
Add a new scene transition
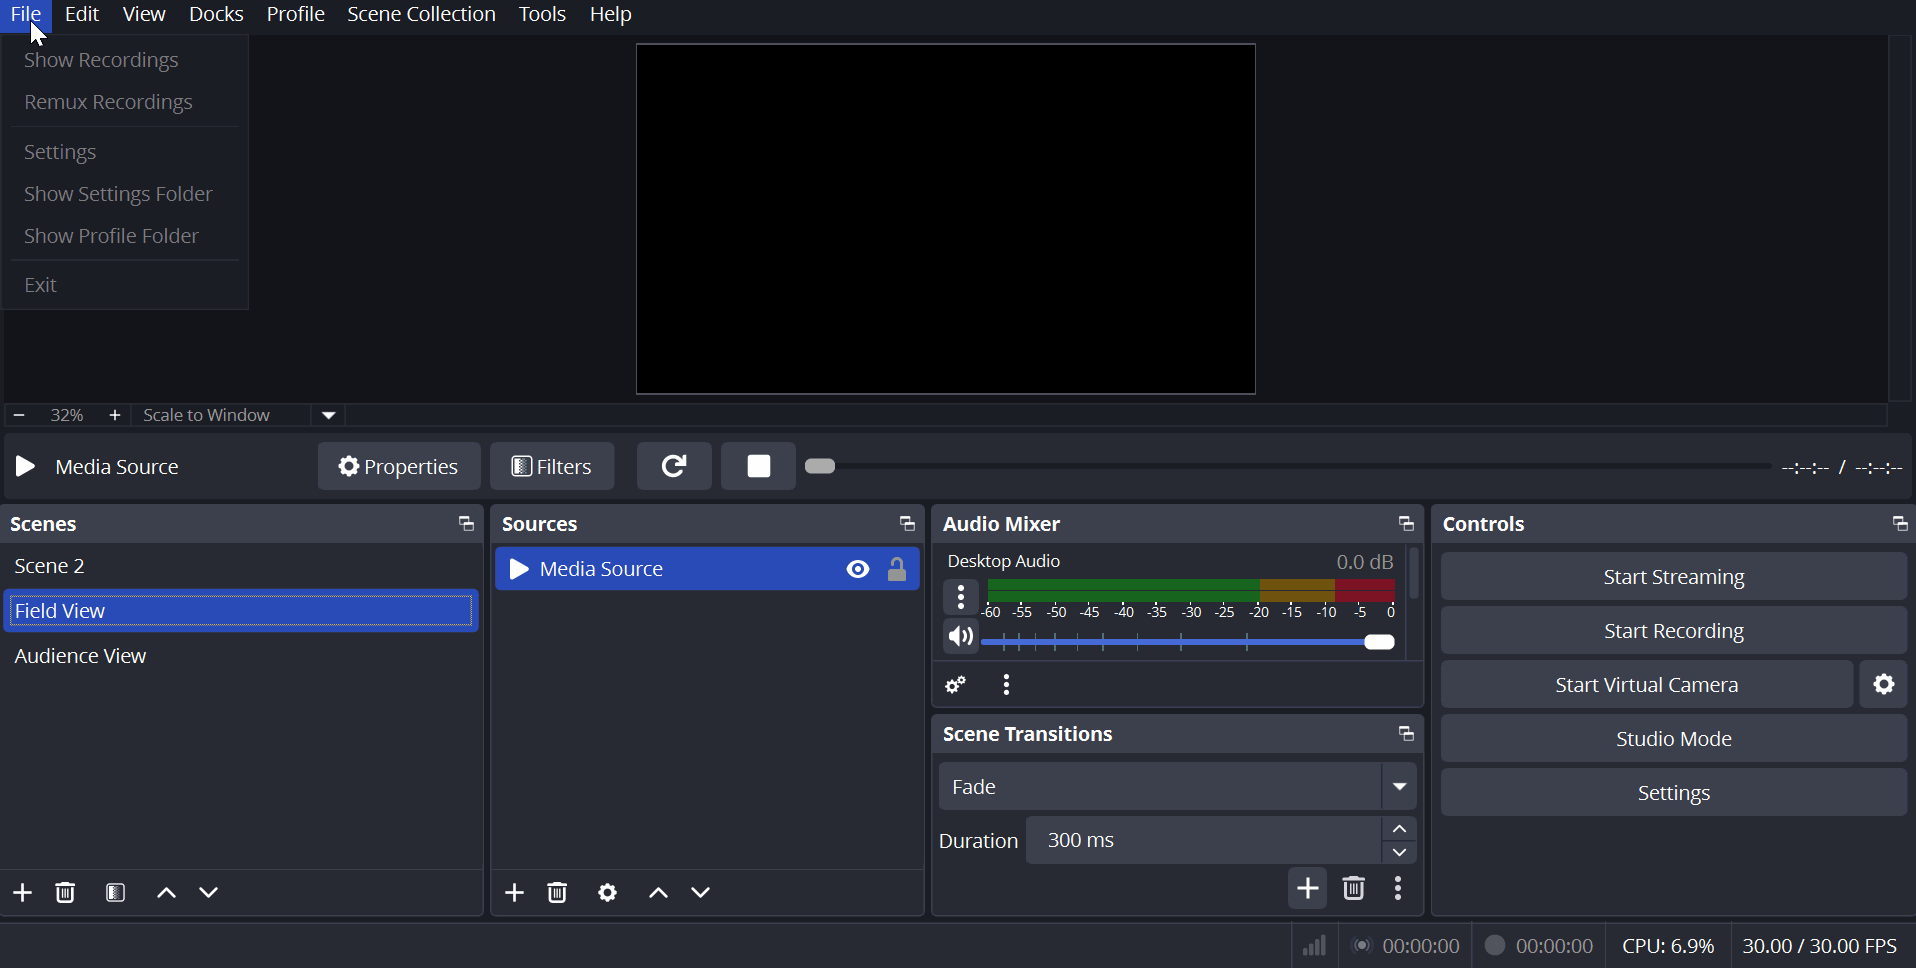tap(1307, 889)
